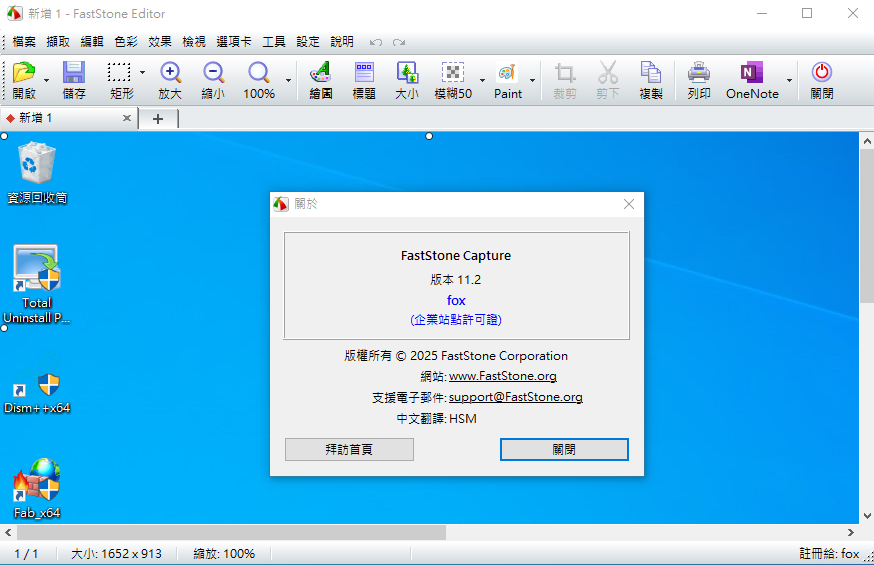The height and width of the screenshot is (565, 874).
Task: Expand the dropdown arrow next to 矩形
Action: point(142,72)
